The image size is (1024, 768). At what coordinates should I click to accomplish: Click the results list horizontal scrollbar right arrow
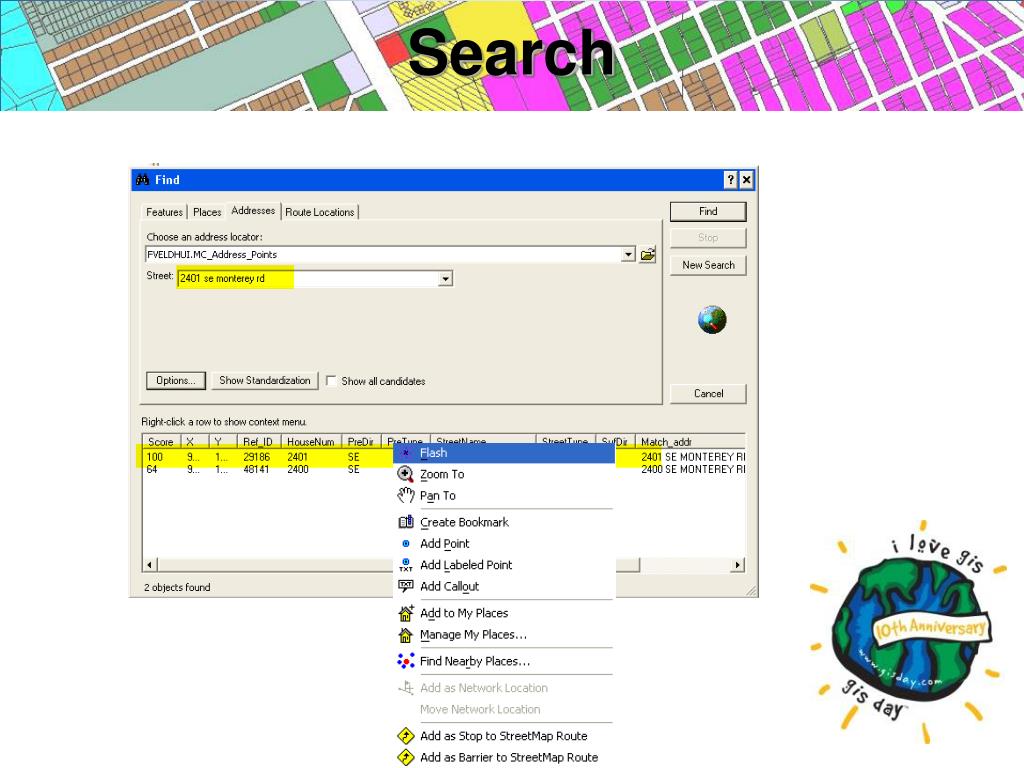point(738,565)
